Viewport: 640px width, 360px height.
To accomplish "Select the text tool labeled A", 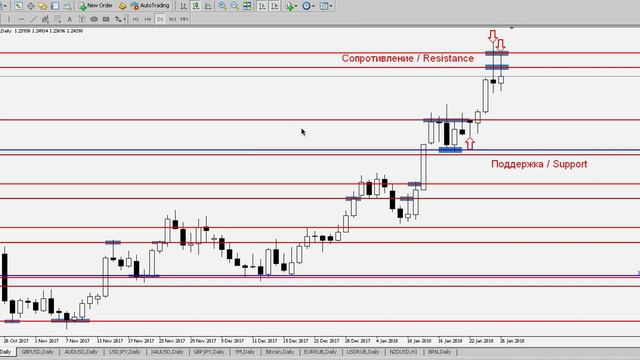I will (x=69, y=19).
